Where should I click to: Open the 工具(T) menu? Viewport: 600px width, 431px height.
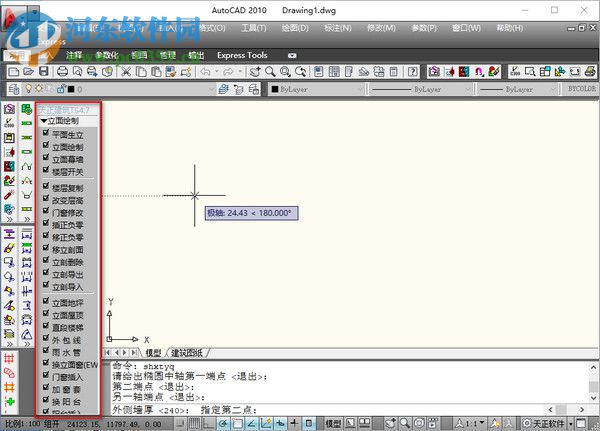pyautogui.click(x=253, y=28)
